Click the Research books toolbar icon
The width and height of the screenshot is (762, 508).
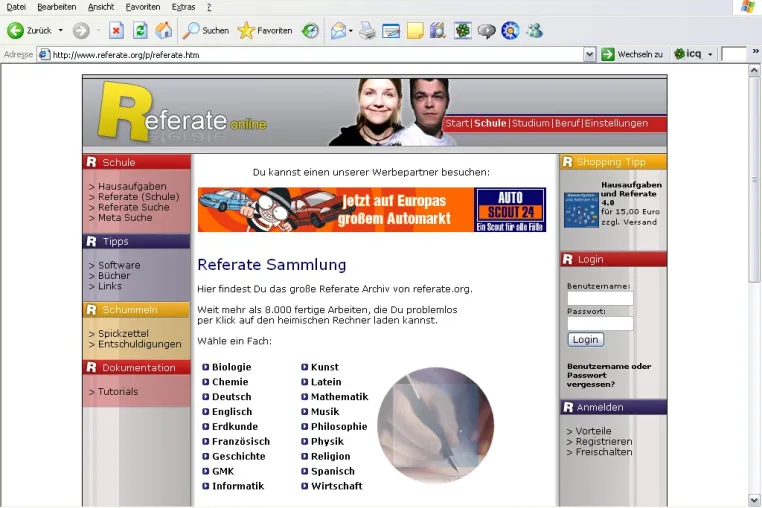pyautogui.click(x=438, y=31)
